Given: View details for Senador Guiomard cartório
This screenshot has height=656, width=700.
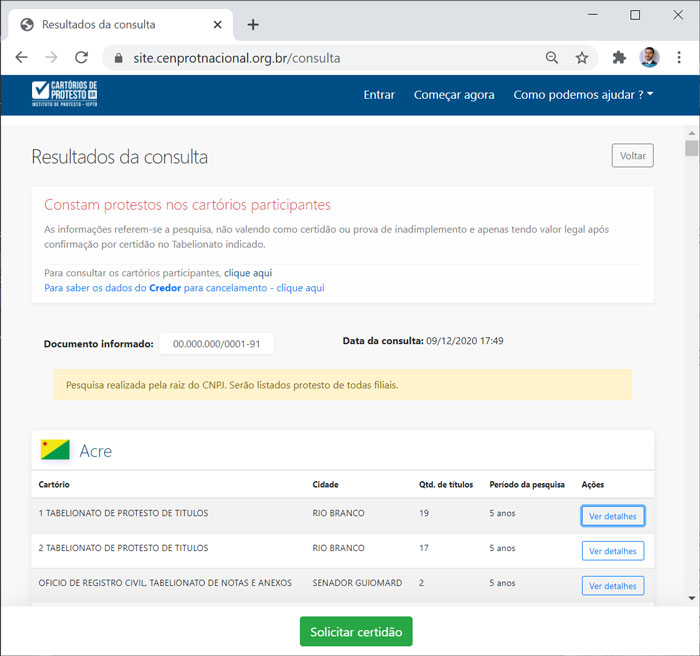Looking at the screenshot, I should (612, 586).
